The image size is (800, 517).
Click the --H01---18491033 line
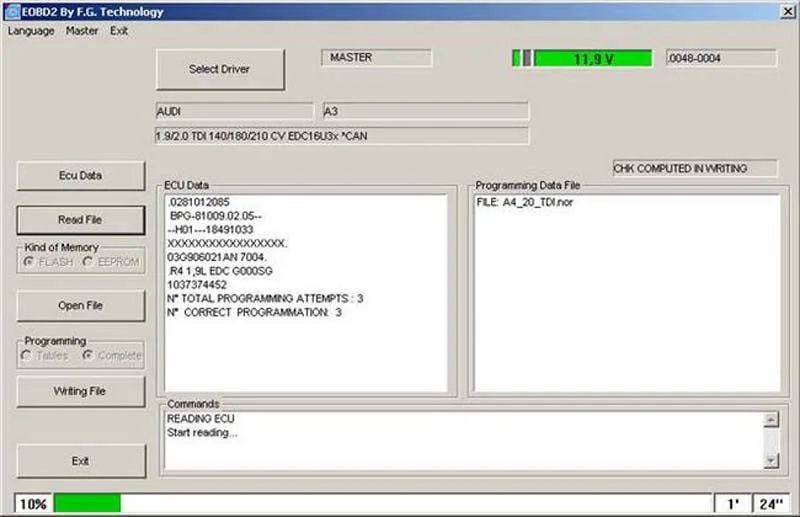point(210,230)
